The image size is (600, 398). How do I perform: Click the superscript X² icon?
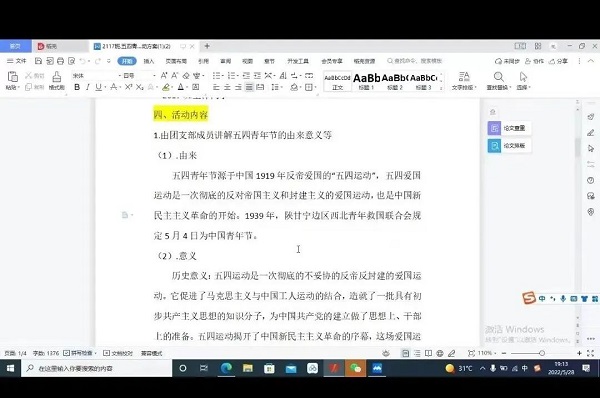[x=129, y=87]
